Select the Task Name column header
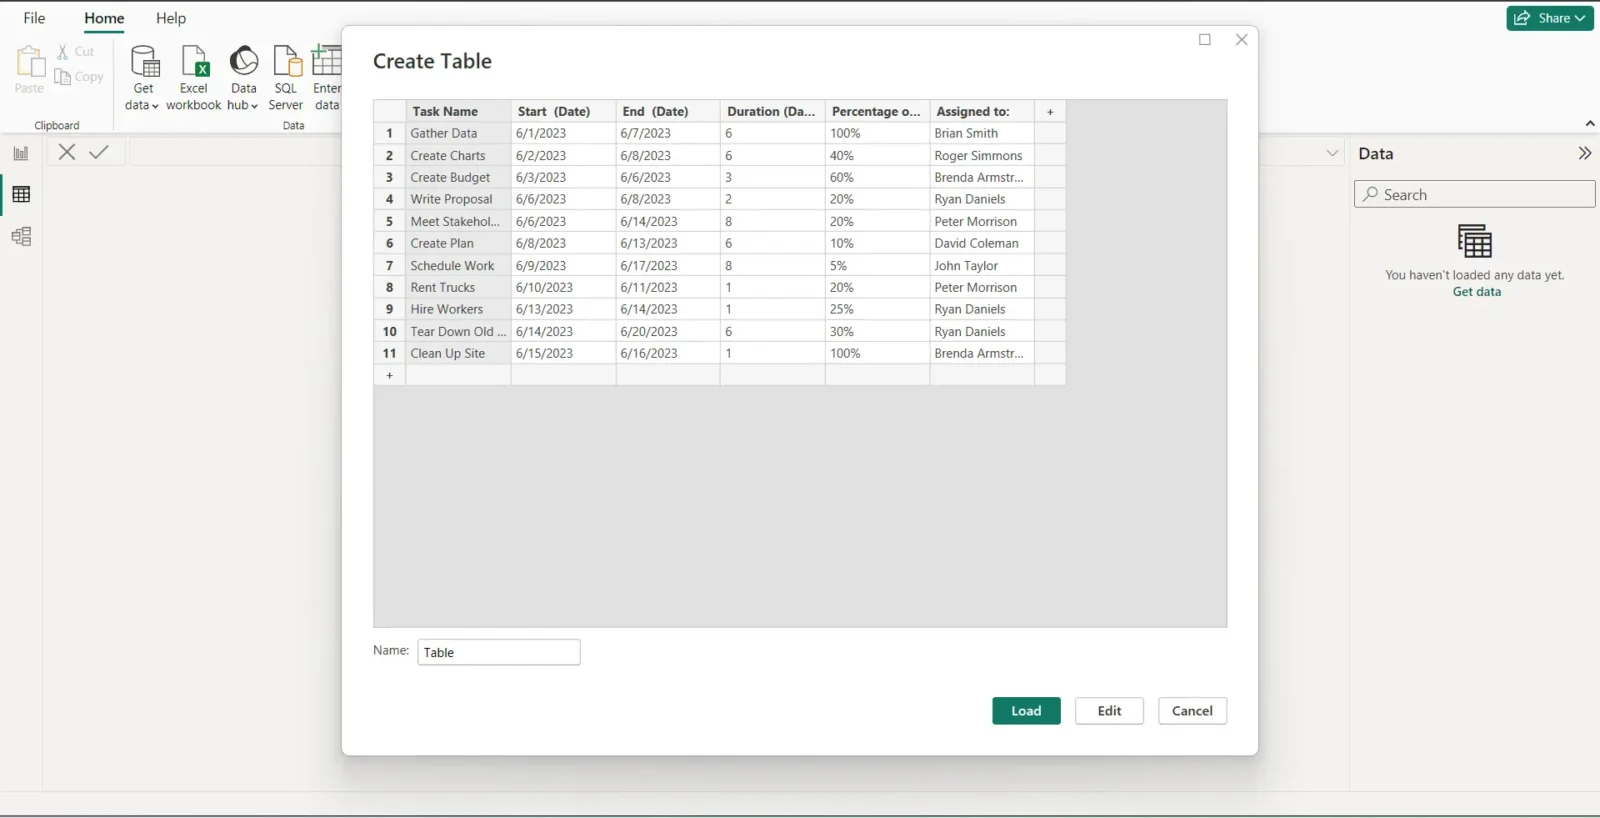Image resolution: width=1600 pixels, height=818 pixels. click(x=458, y=112)
